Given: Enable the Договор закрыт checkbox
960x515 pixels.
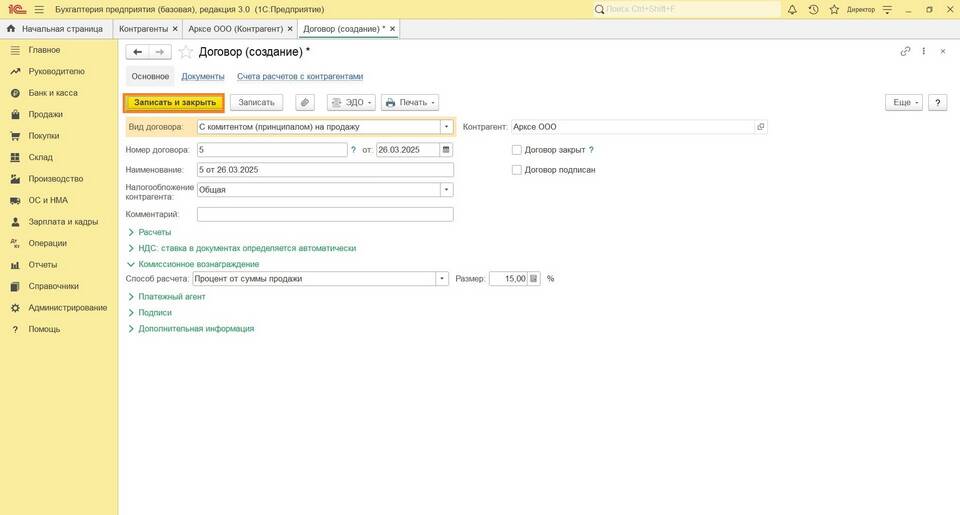Looking at the screenshot, I should 517,150.
